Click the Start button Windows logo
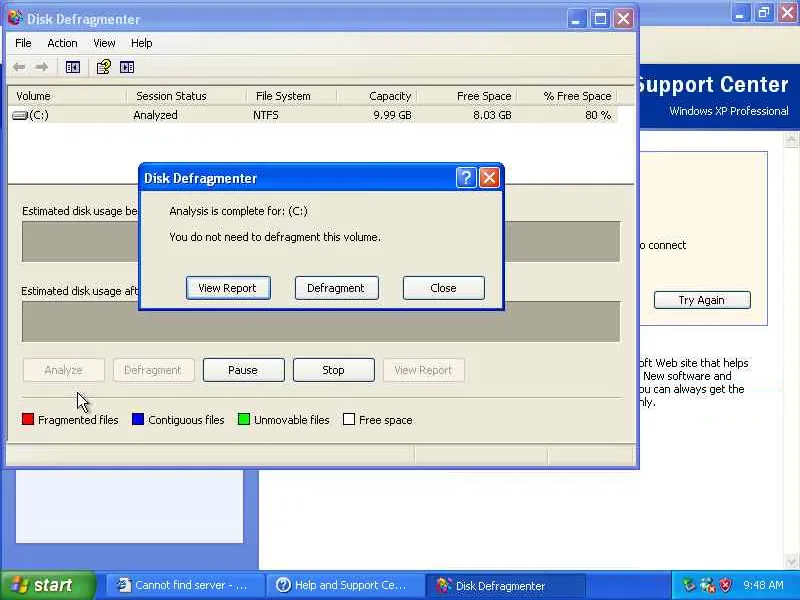The image size is (800, 600). 20,585
